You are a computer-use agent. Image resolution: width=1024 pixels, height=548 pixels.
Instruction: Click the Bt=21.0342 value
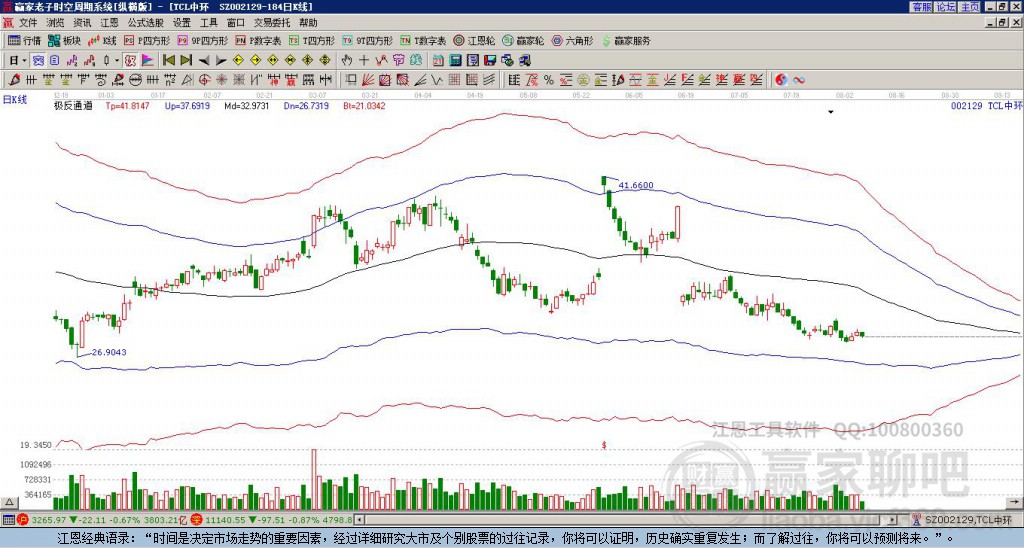tap(364, 105)
